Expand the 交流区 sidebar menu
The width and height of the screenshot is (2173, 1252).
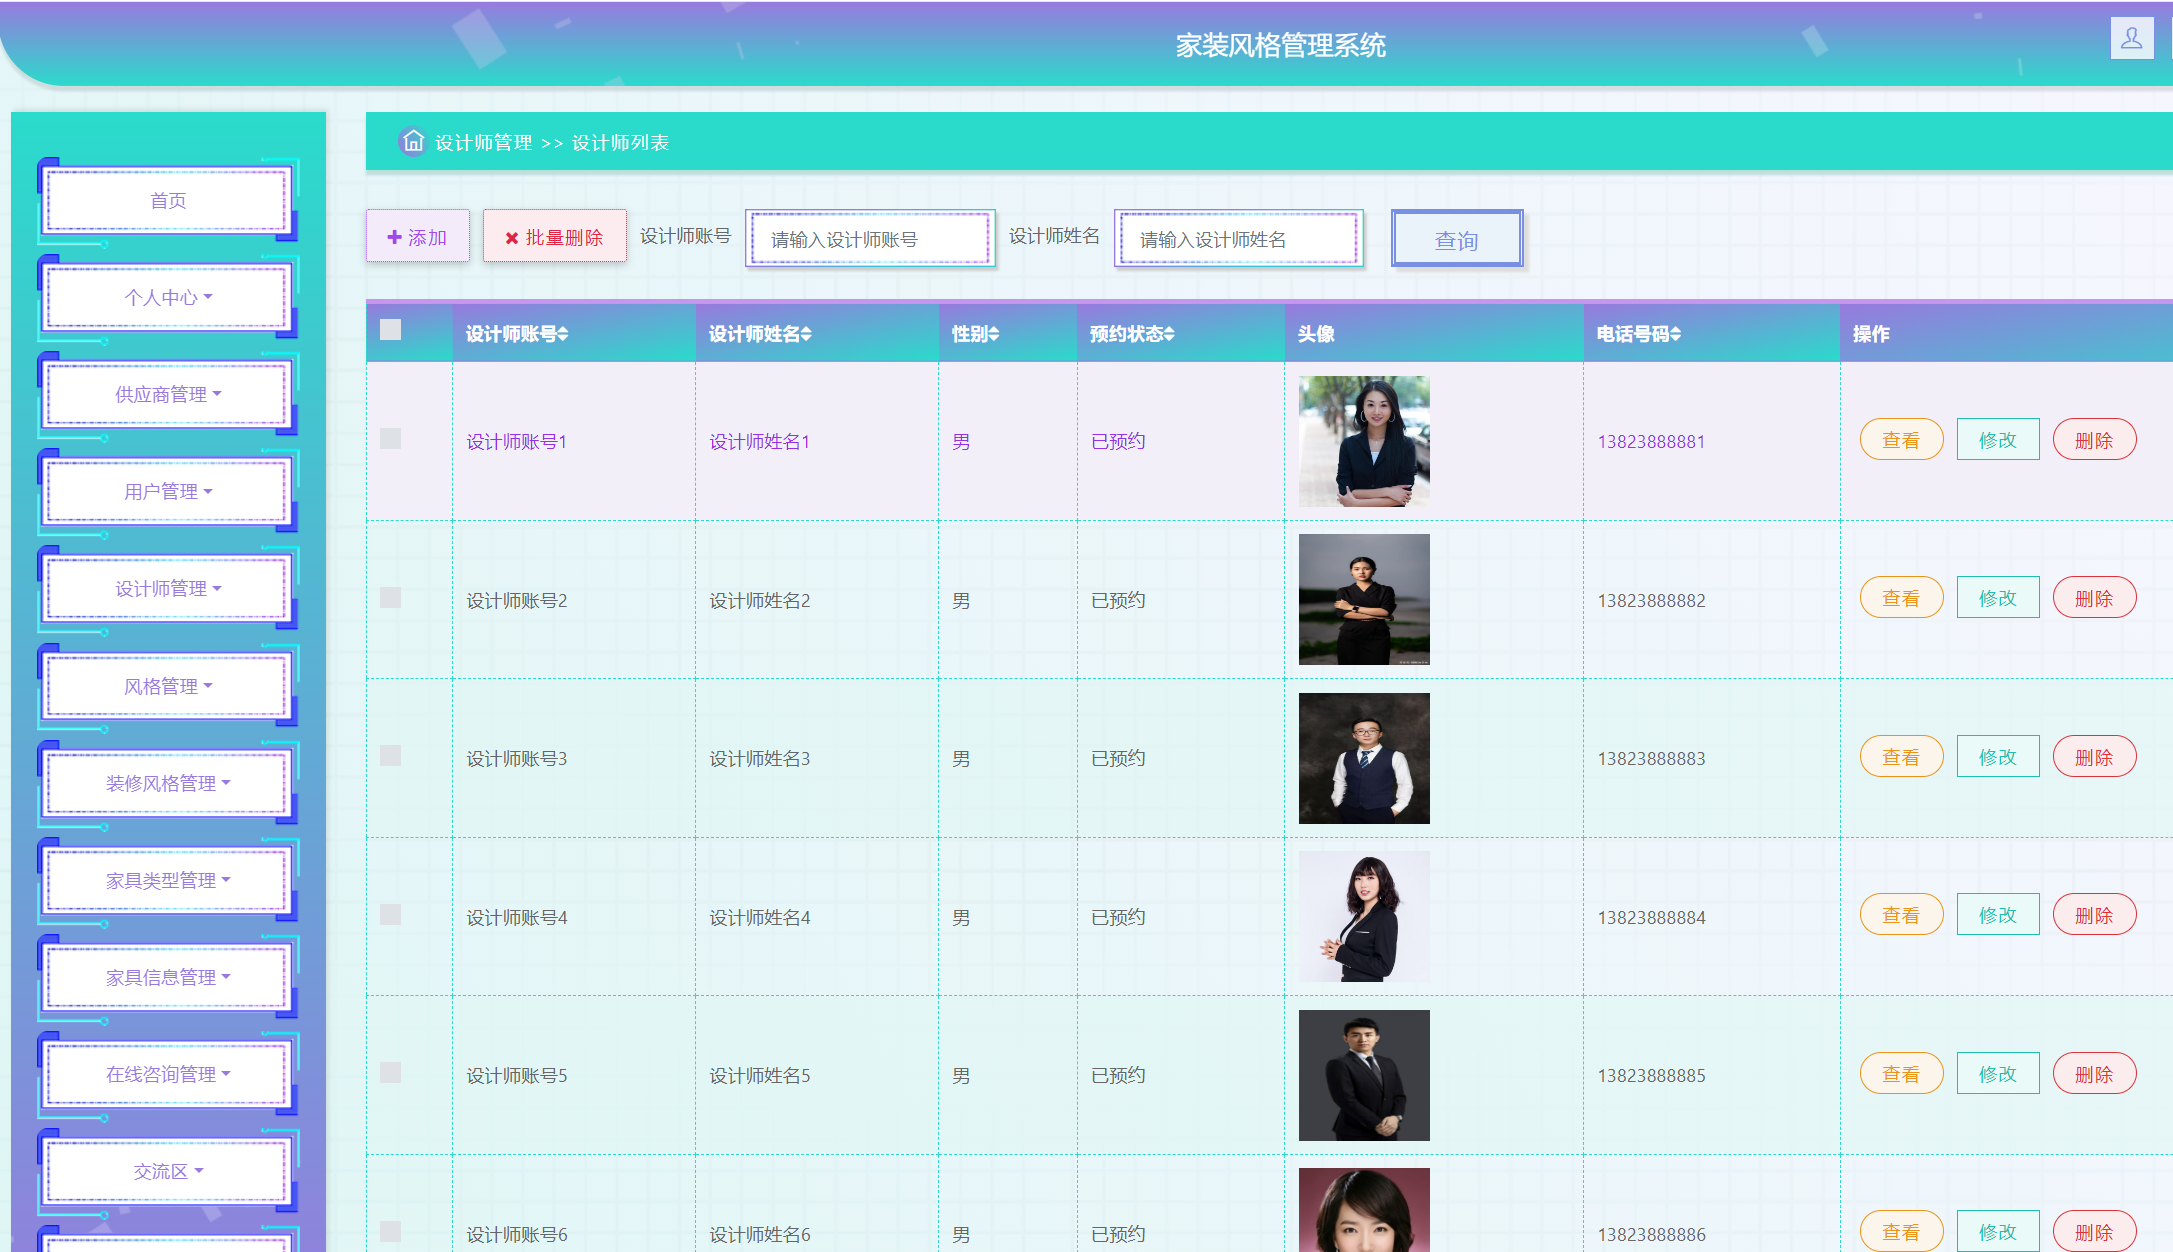(x=168, y=1172)
